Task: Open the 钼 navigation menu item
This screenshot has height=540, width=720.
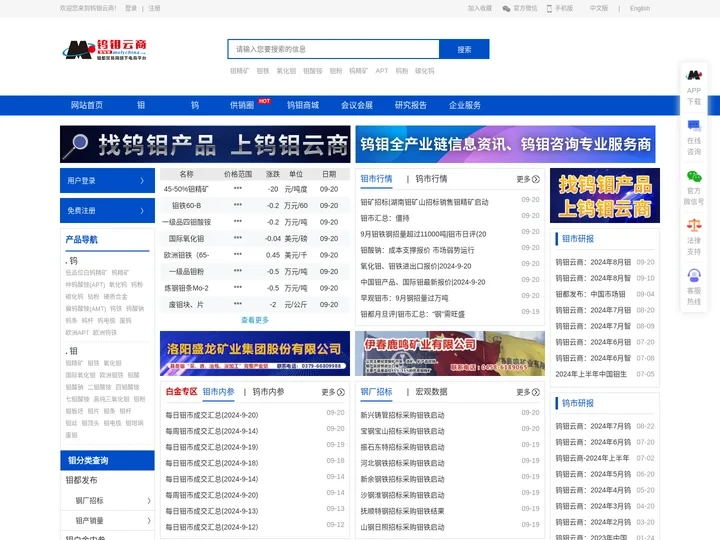Action: pos(141,105)
